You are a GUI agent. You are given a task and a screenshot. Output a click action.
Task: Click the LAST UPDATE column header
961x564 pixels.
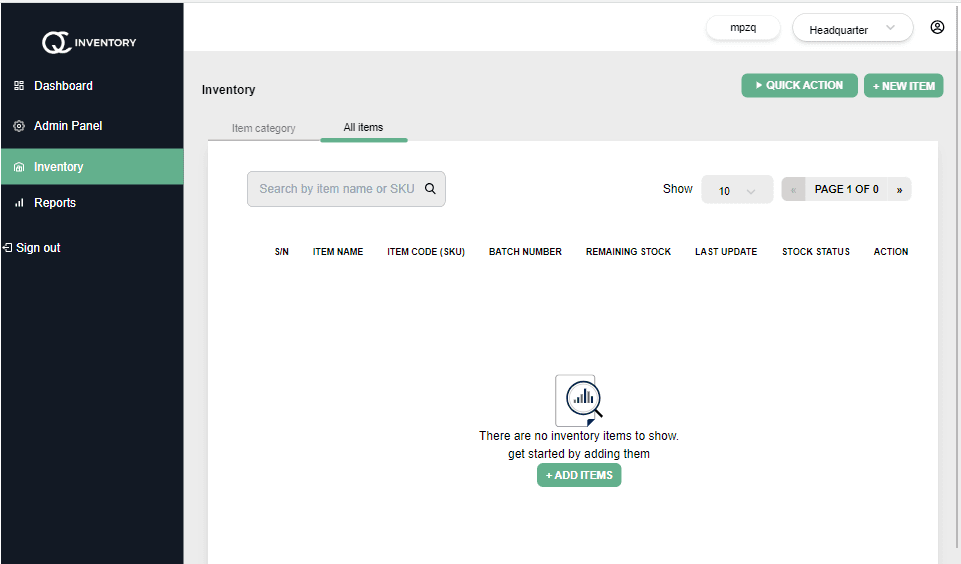coord(726,251)
